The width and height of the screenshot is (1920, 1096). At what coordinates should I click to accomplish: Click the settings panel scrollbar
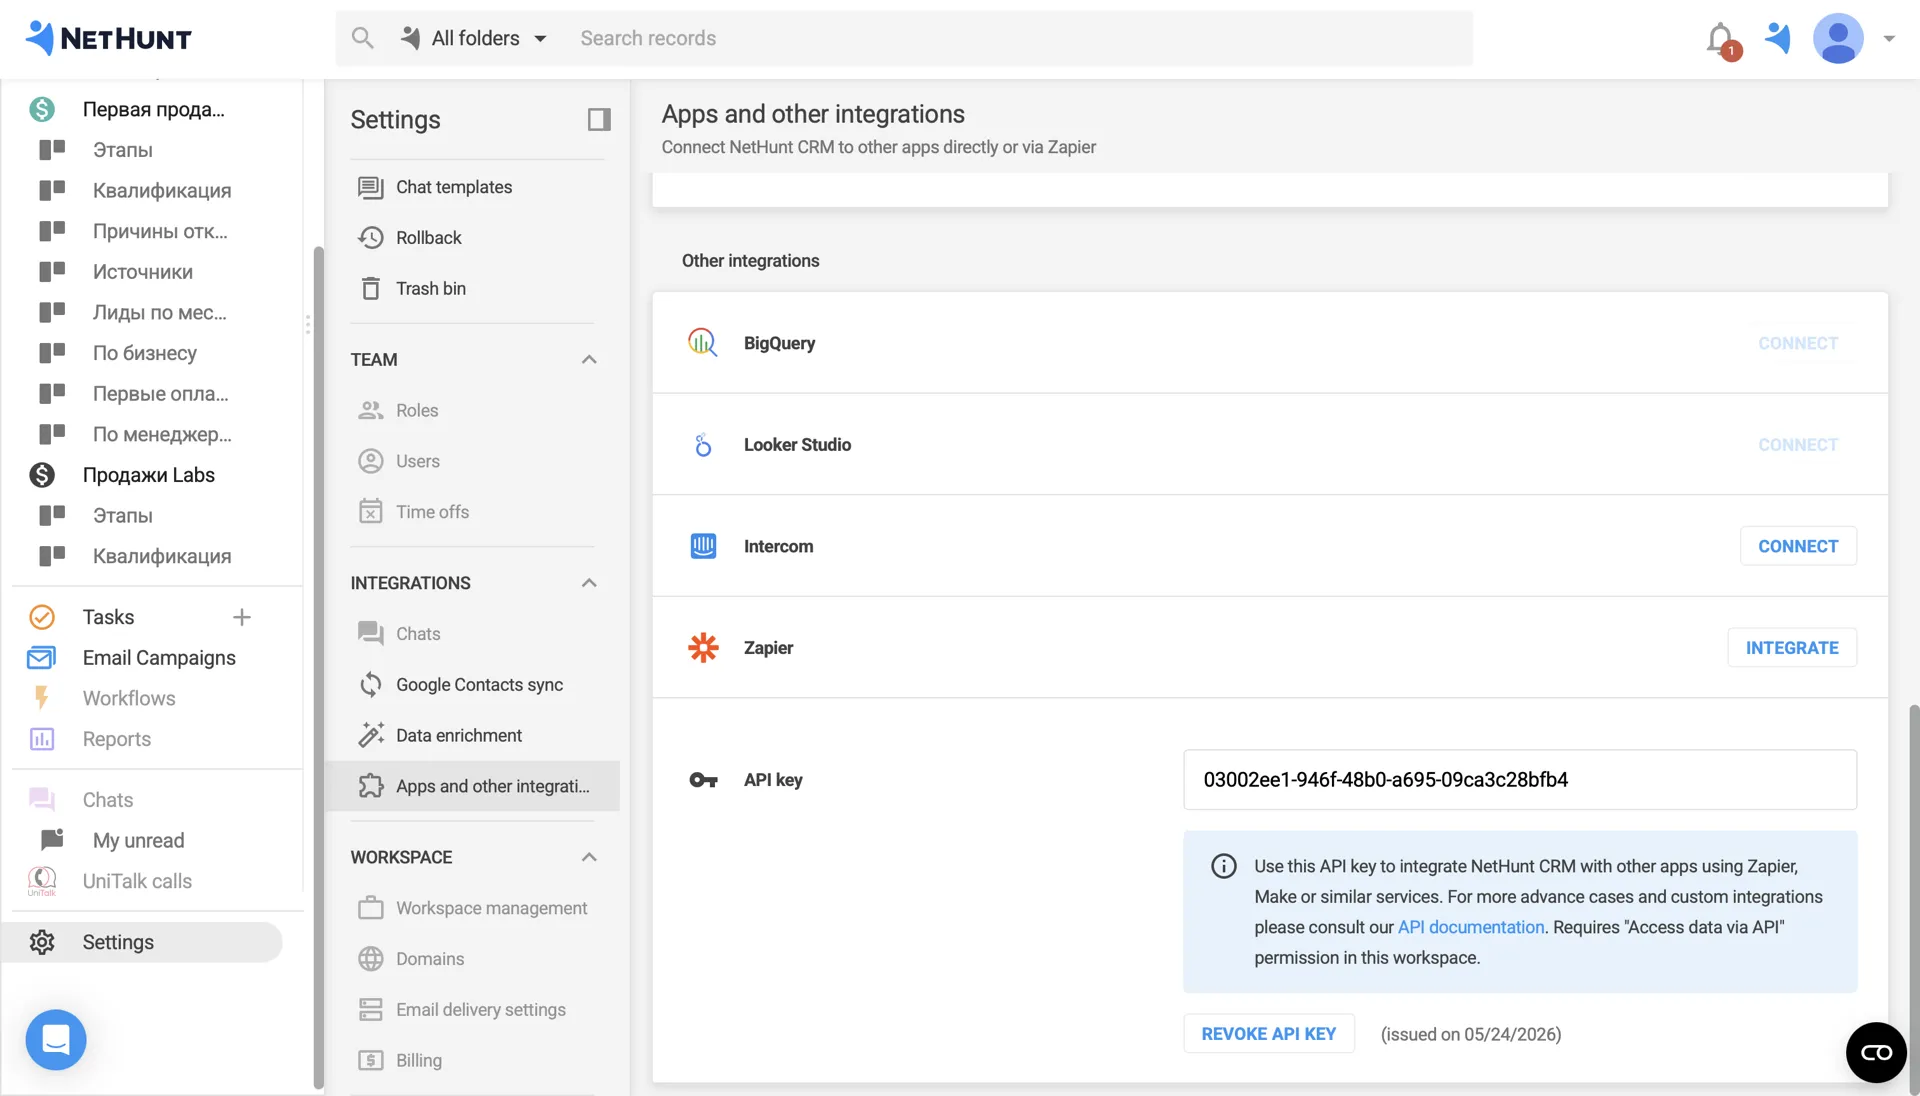pyautogui.click(x=319, y=668)
